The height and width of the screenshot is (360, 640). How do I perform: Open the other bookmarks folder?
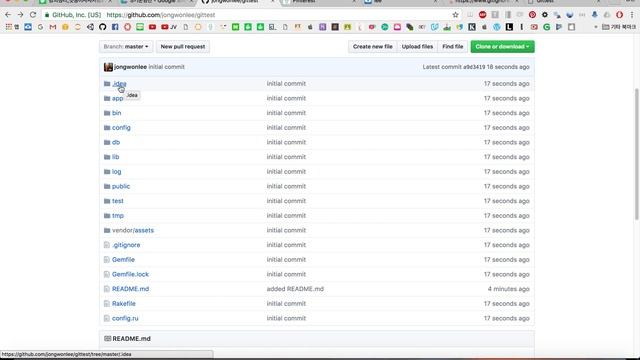pyautogui.click(x=619, y=27)
